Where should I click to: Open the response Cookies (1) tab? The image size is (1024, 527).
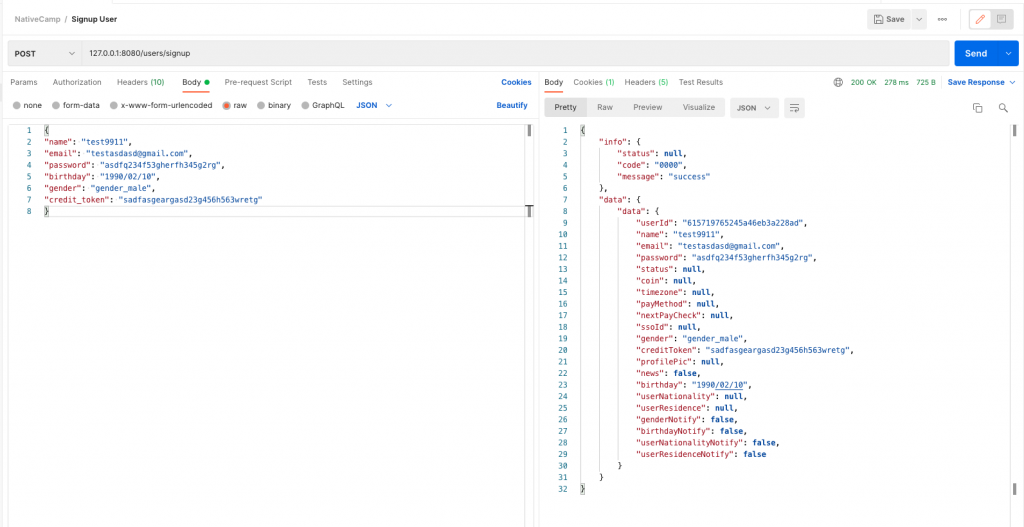[594, 82]
